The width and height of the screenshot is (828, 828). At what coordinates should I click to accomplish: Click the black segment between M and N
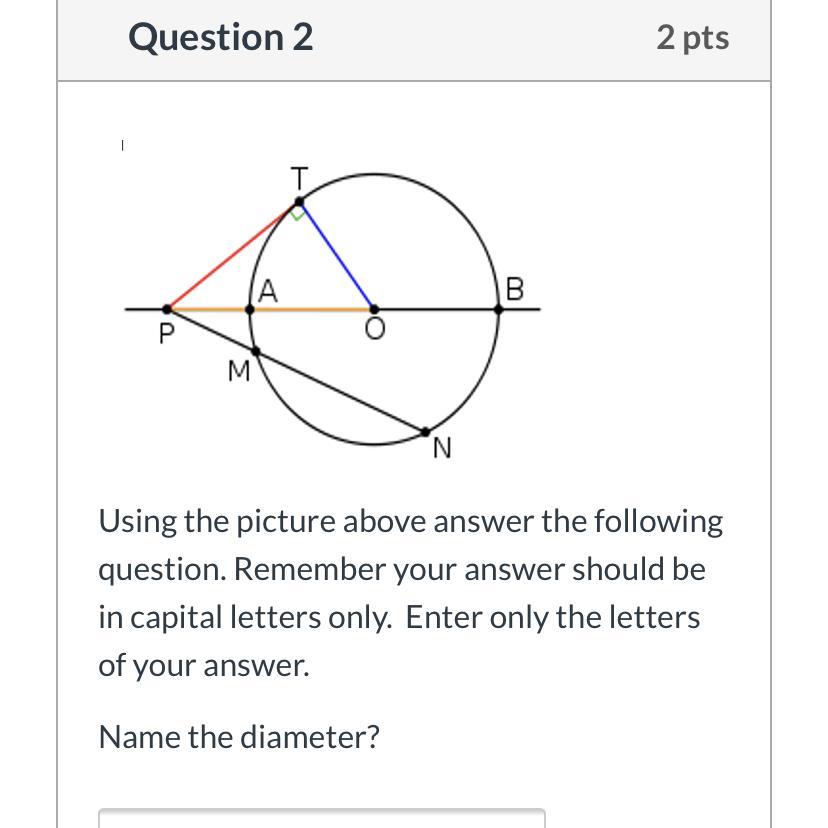(340, 391)
